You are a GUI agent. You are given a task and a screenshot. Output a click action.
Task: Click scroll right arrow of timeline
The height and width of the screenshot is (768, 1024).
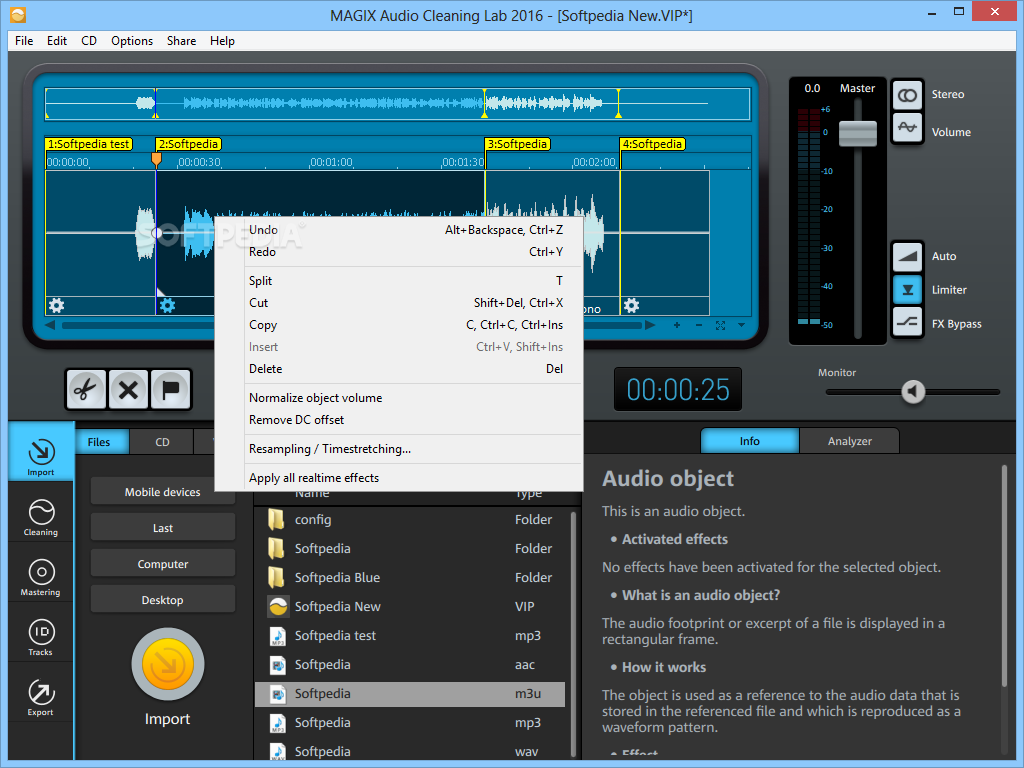click(x=650, y=325)
